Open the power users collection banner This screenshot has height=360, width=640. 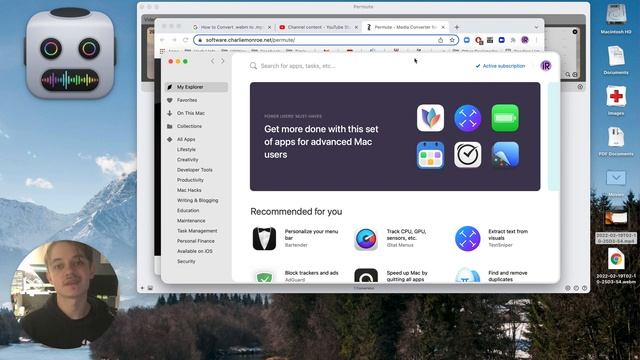tap(395, 136)
